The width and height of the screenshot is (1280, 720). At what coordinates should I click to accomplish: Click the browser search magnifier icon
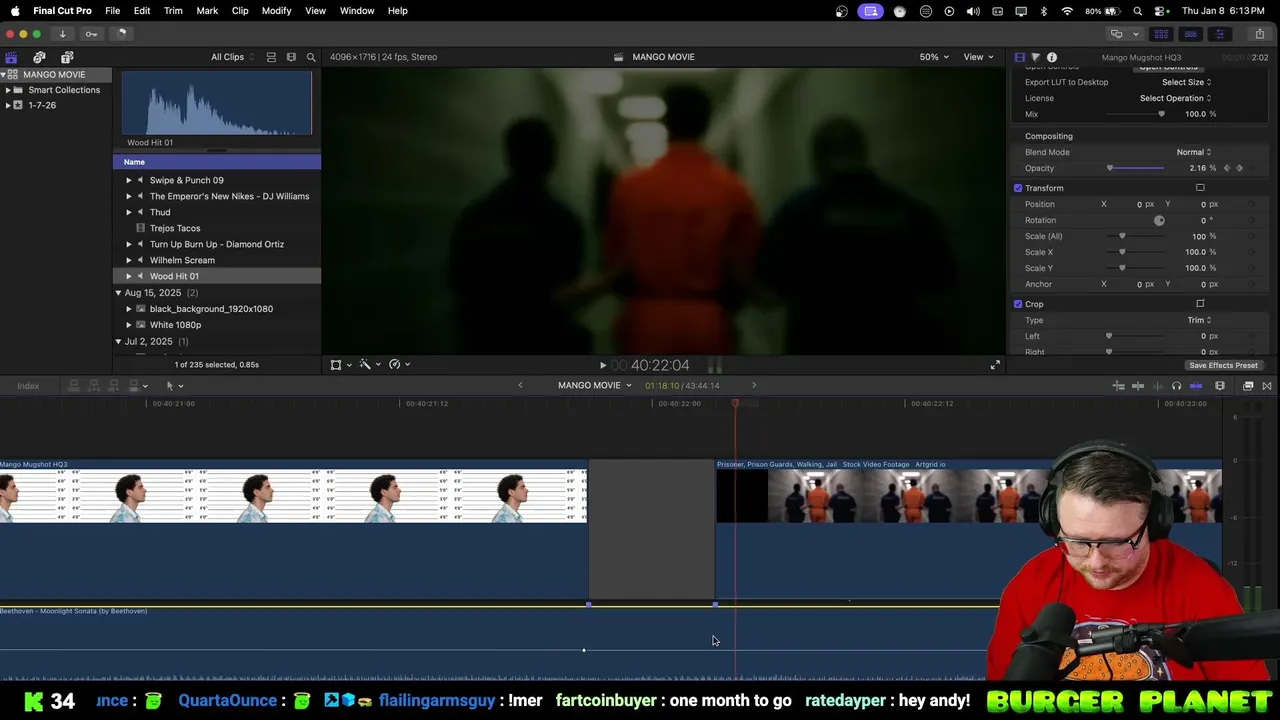click(311, 57)
